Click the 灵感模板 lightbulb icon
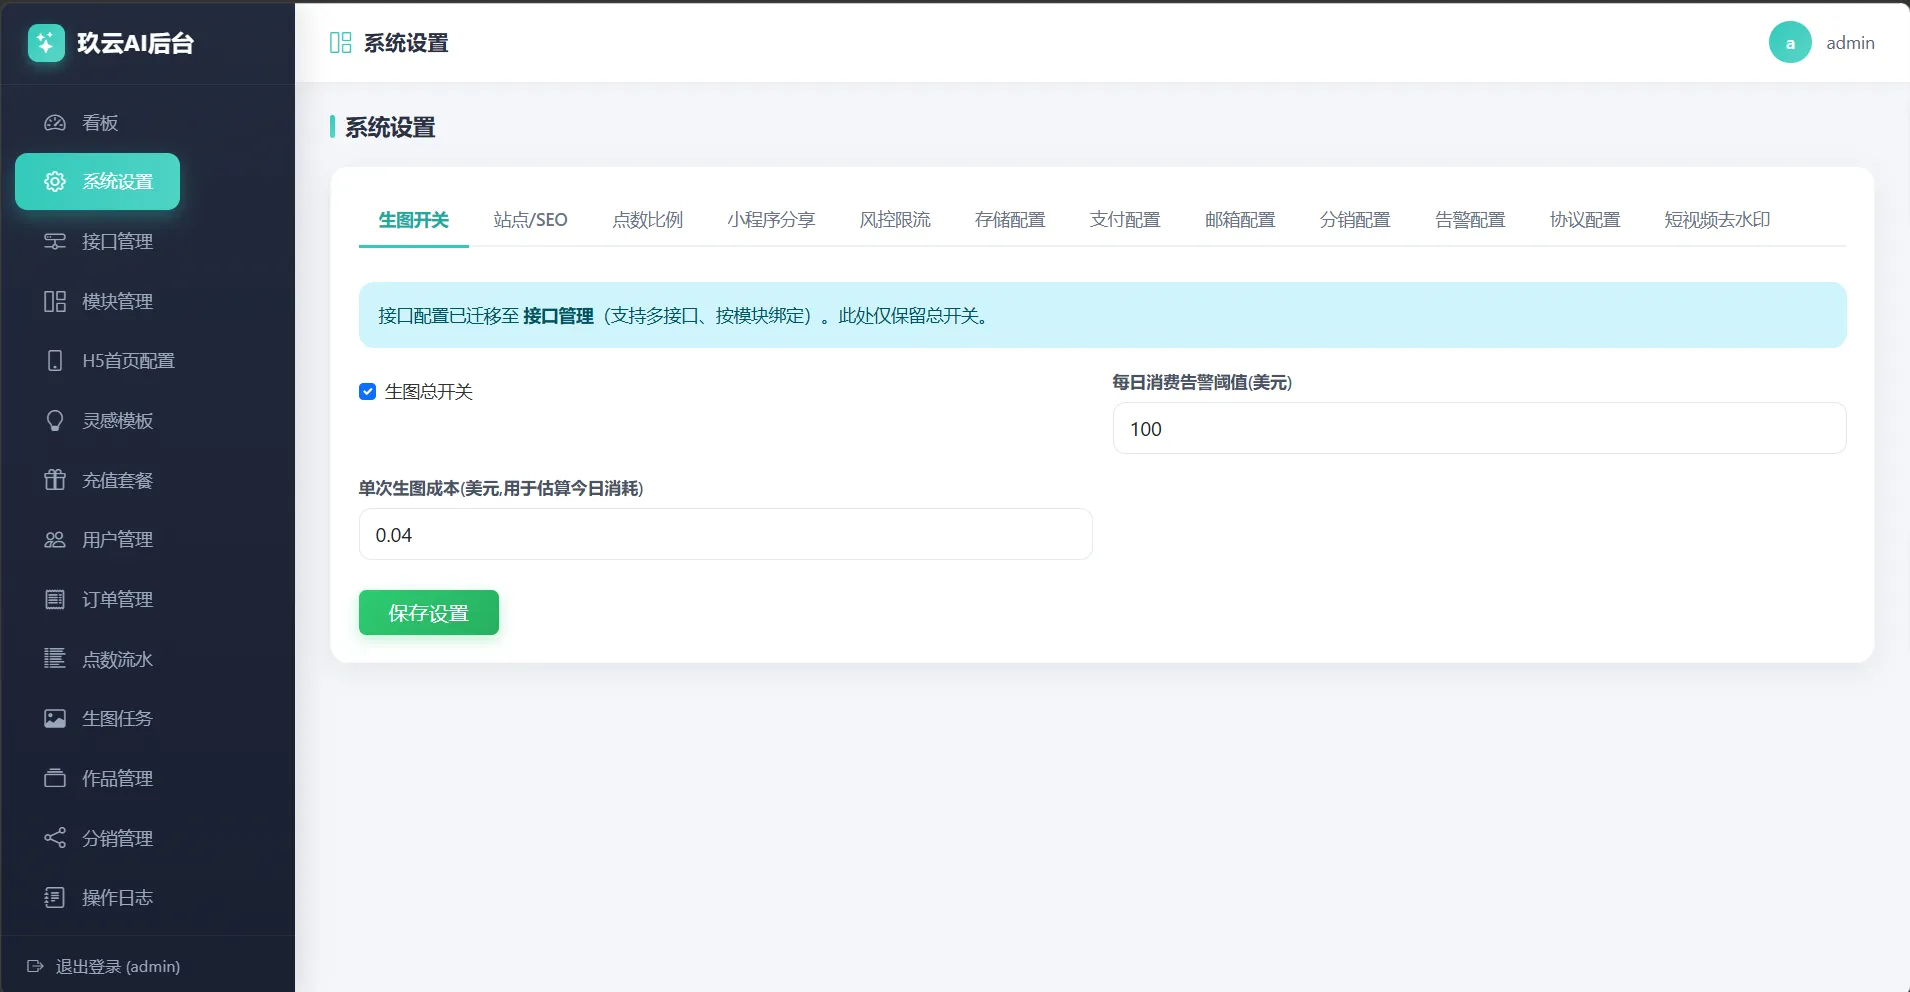The width and height of the screenshot is (1910, 992). [55, 420]
